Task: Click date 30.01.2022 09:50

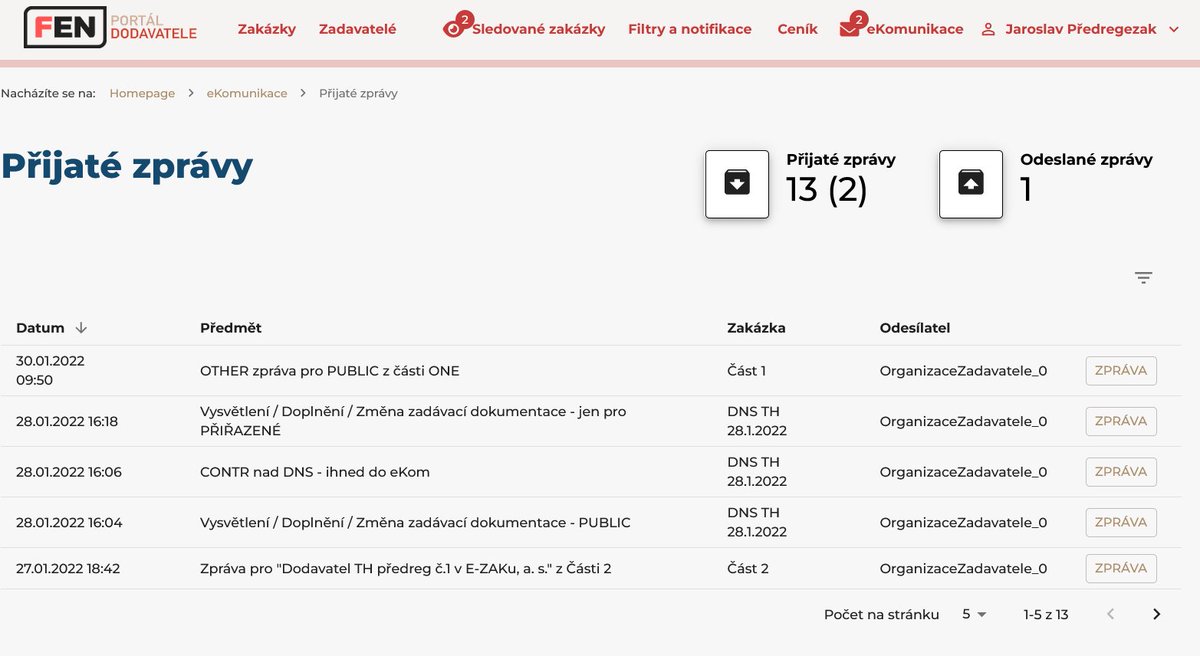Action: [x=51, y=371]
